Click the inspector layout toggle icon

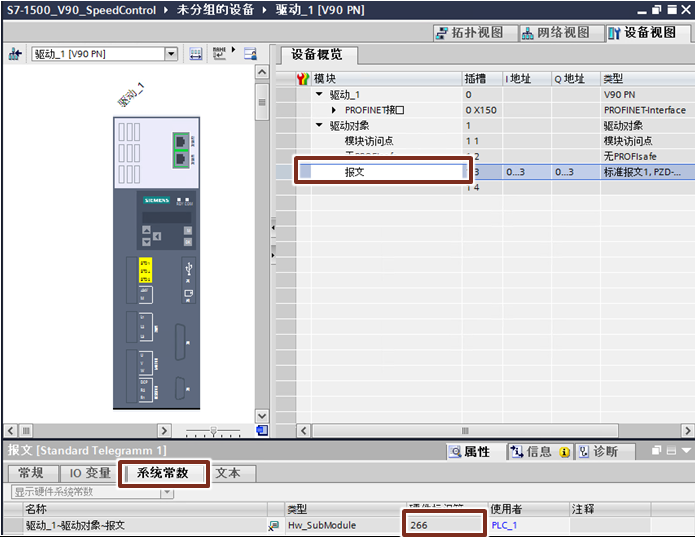point(672,451)
